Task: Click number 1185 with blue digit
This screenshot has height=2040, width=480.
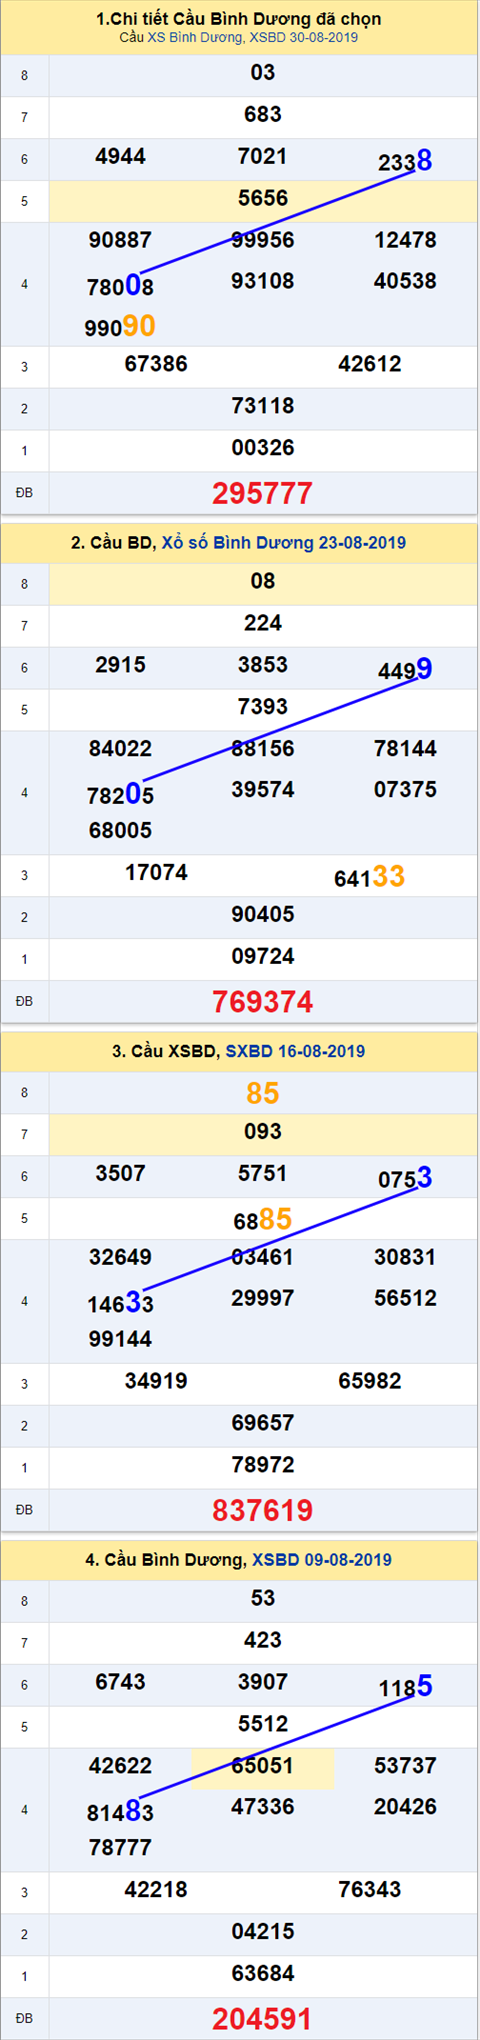Action: tap(405, 1687)
